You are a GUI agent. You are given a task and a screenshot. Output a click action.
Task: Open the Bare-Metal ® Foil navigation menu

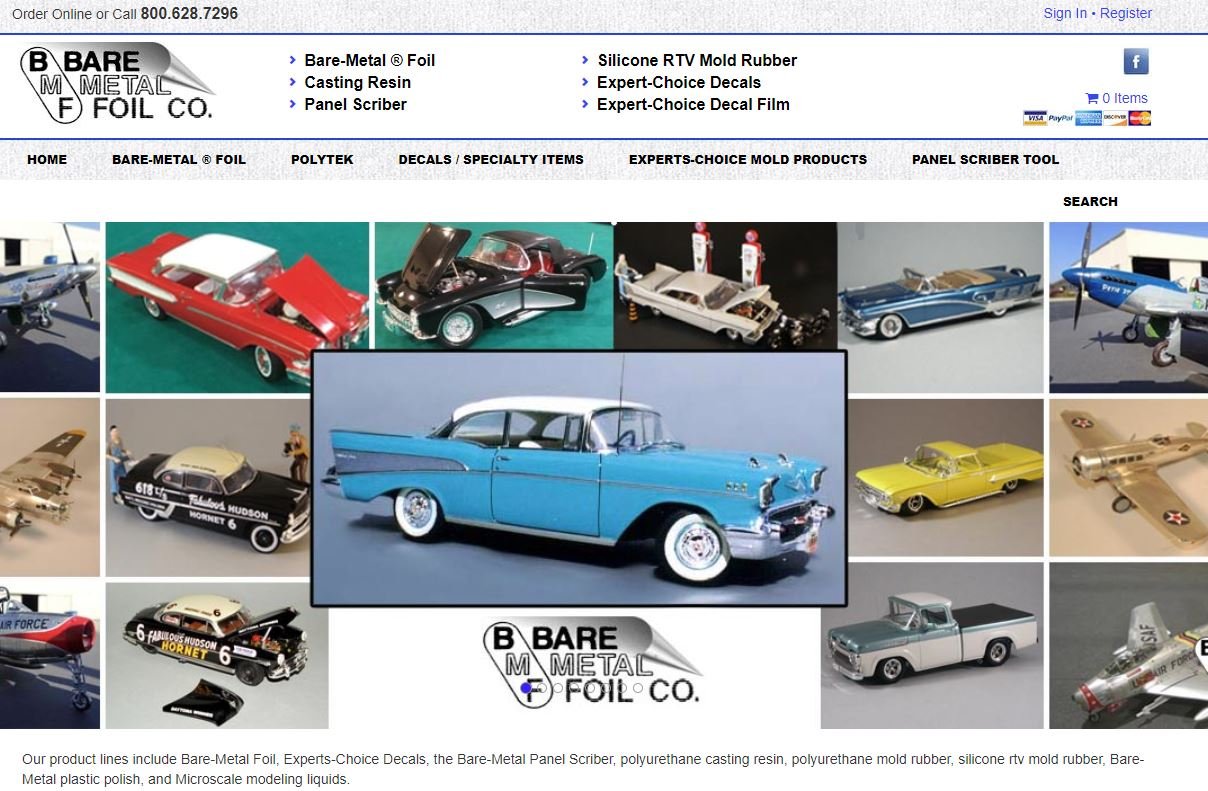[x=178, y=159]
